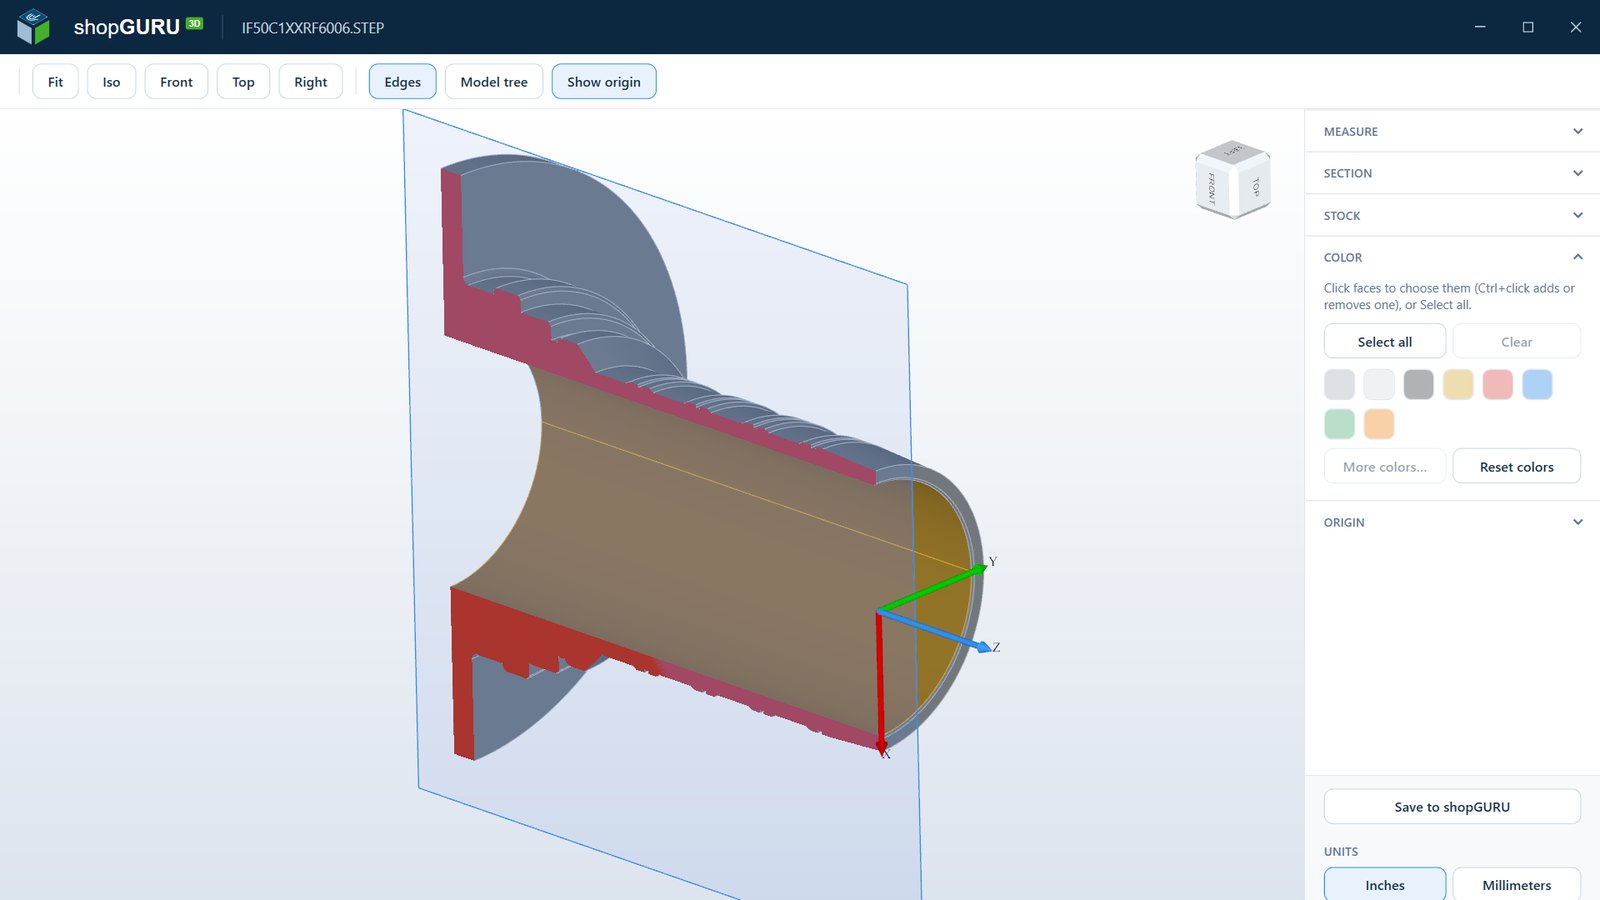
Task: Expand the ORIGIN panel chevron
Action: coord(1578,522)
